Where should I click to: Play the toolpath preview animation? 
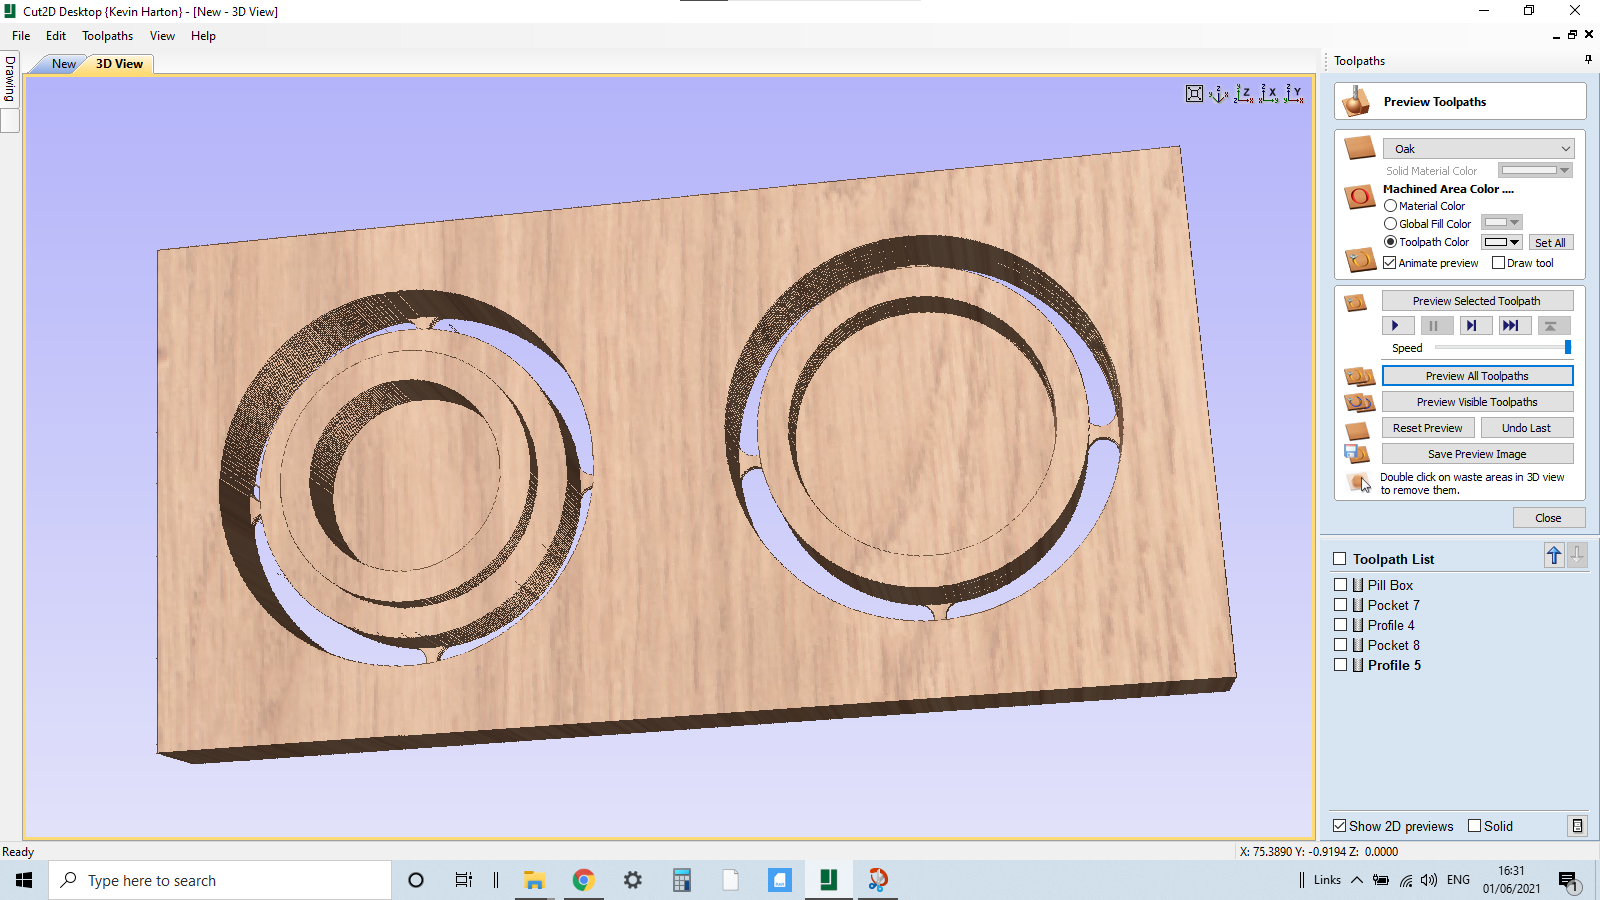pyautogui.click(x=1397, y=324)
